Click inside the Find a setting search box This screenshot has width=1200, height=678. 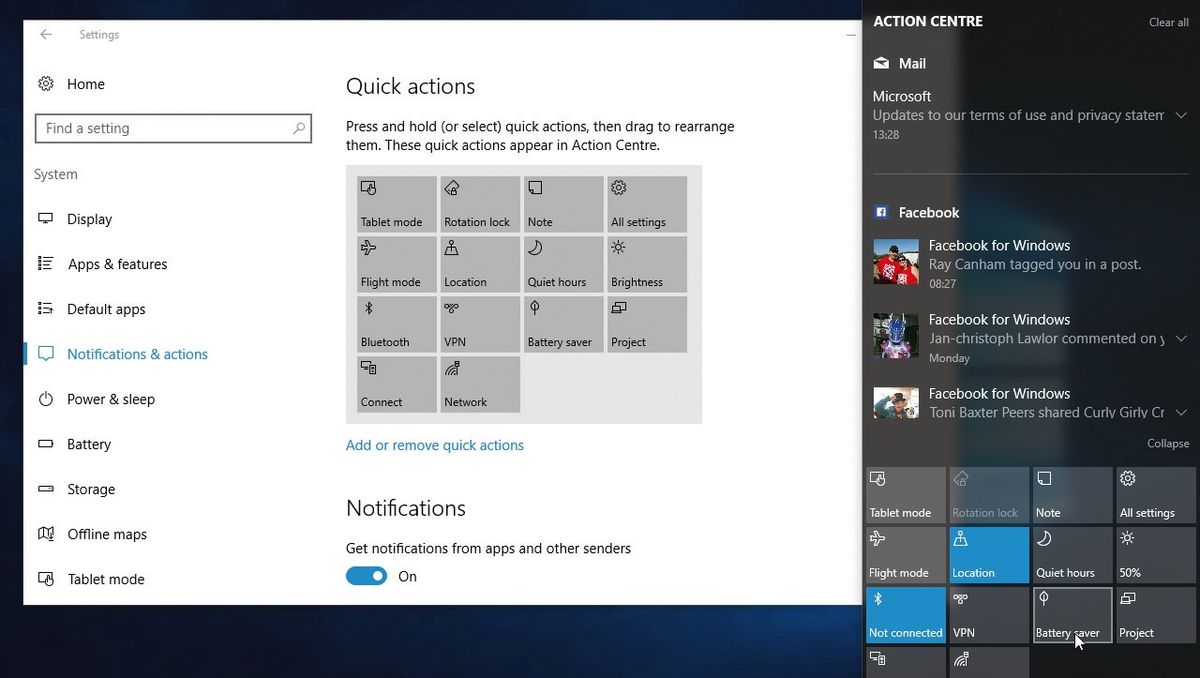click(x=173, y=128)
